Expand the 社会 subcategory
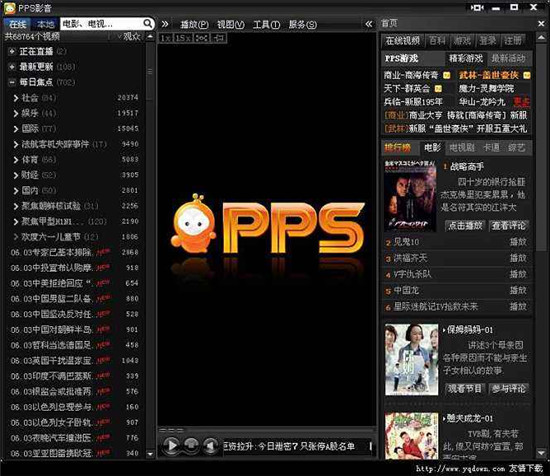The width and height of the screenshot is (550, 476). (x=16, y=98)
